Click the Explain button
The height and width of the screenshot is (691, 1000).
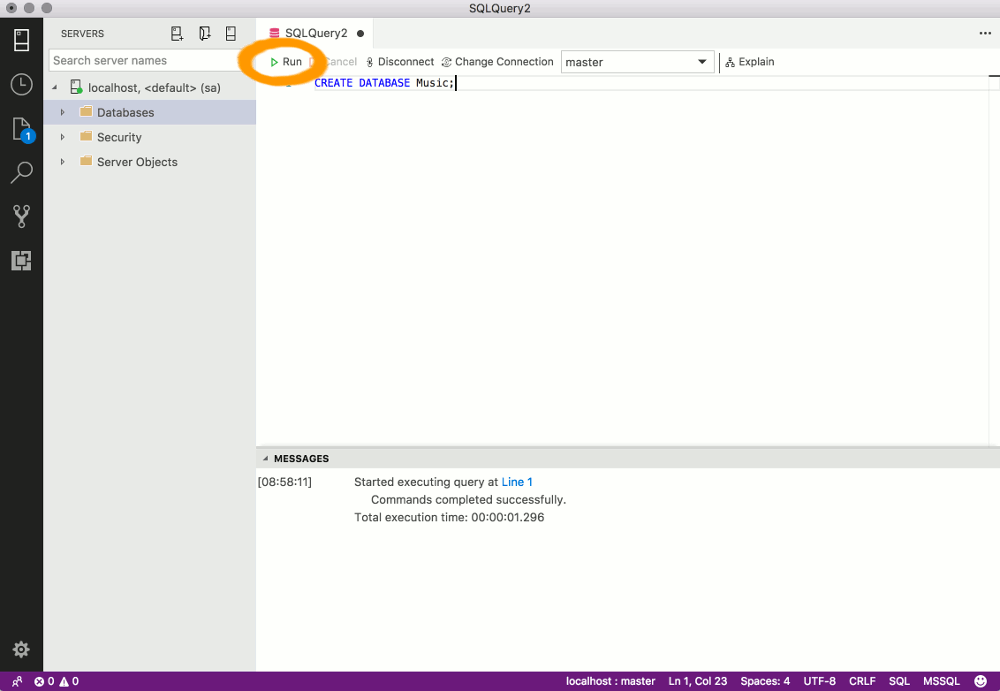(x=749, y=62)
